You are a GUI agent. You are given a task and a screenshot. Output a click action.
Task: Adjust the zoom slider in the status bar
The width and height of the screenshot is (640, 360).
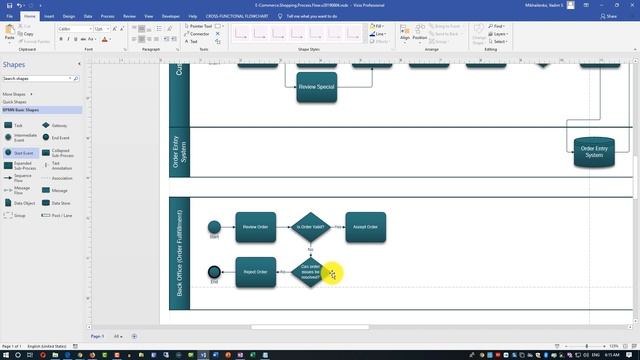point(587,346)
